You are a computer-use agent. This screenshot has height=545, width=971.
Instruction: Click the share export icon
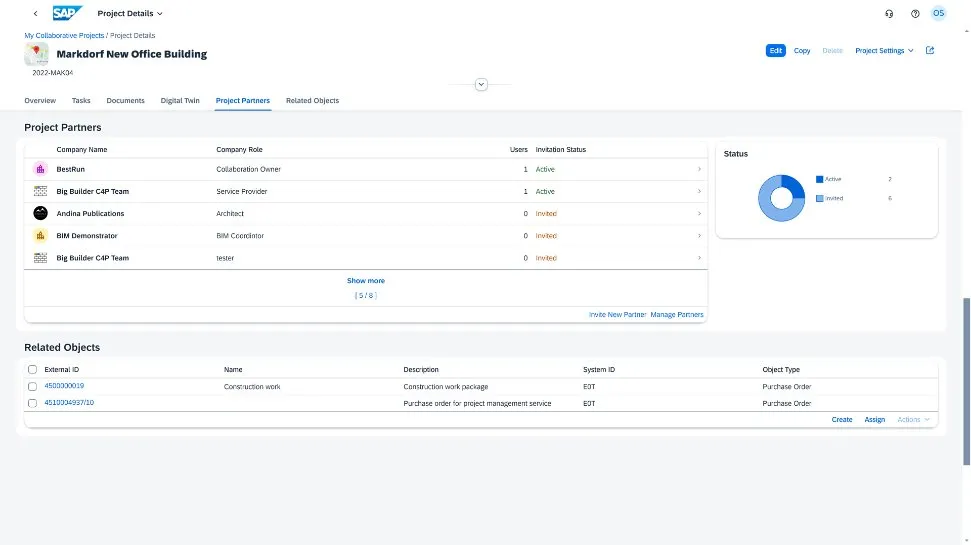pyautogui.click(x=930, y=50)
